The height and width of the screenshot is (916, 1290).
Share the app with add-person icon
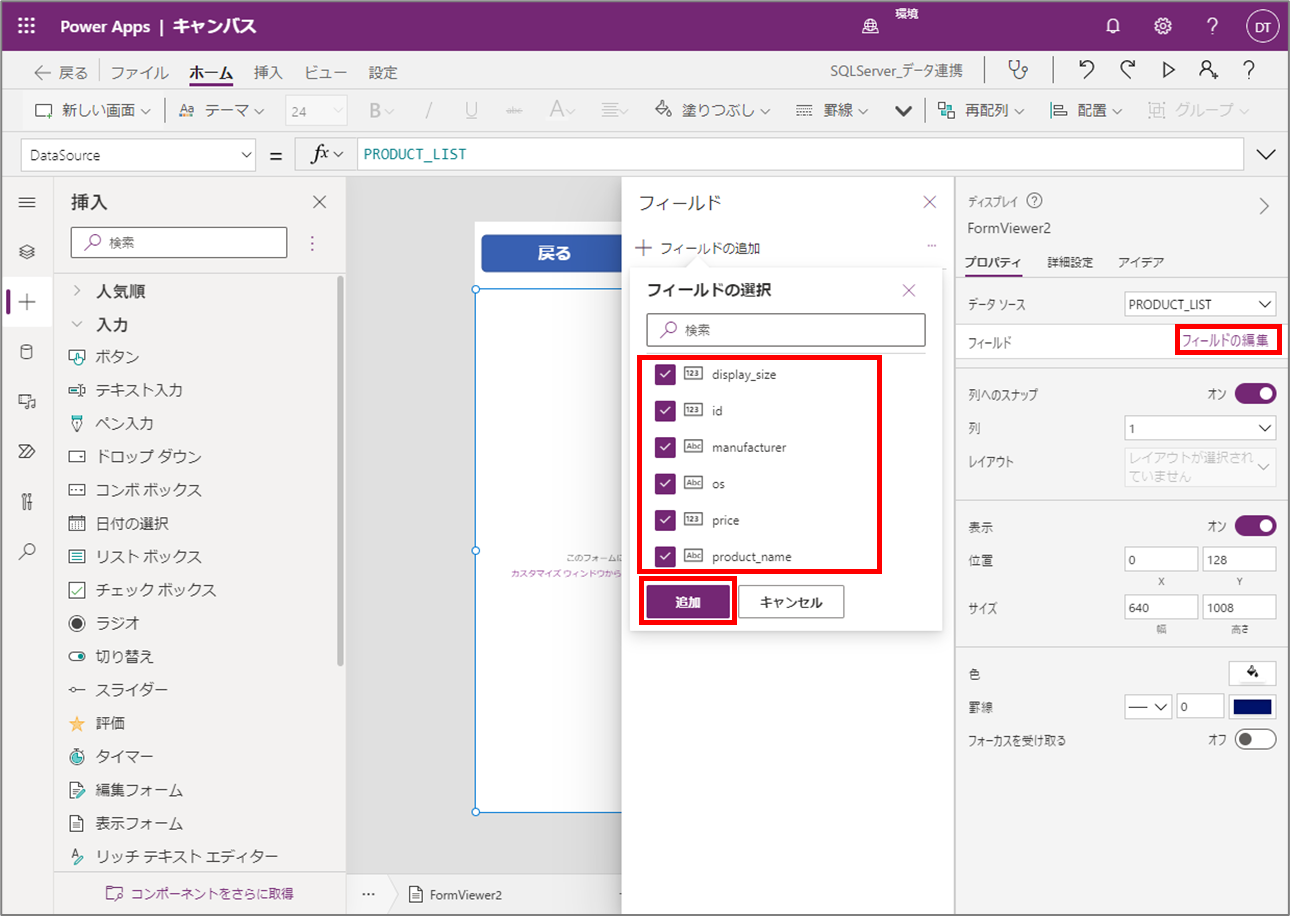click(1208, 70)
